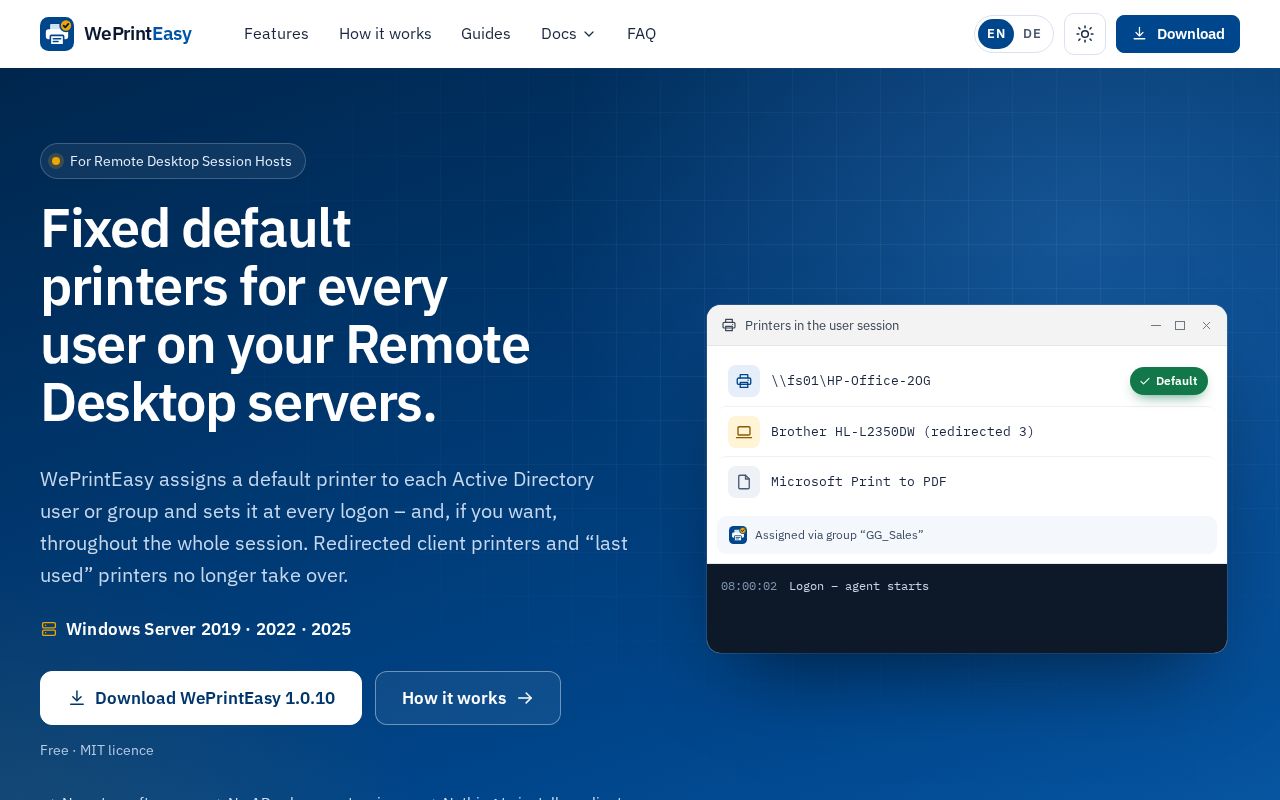Open the Features nav item

276,34
